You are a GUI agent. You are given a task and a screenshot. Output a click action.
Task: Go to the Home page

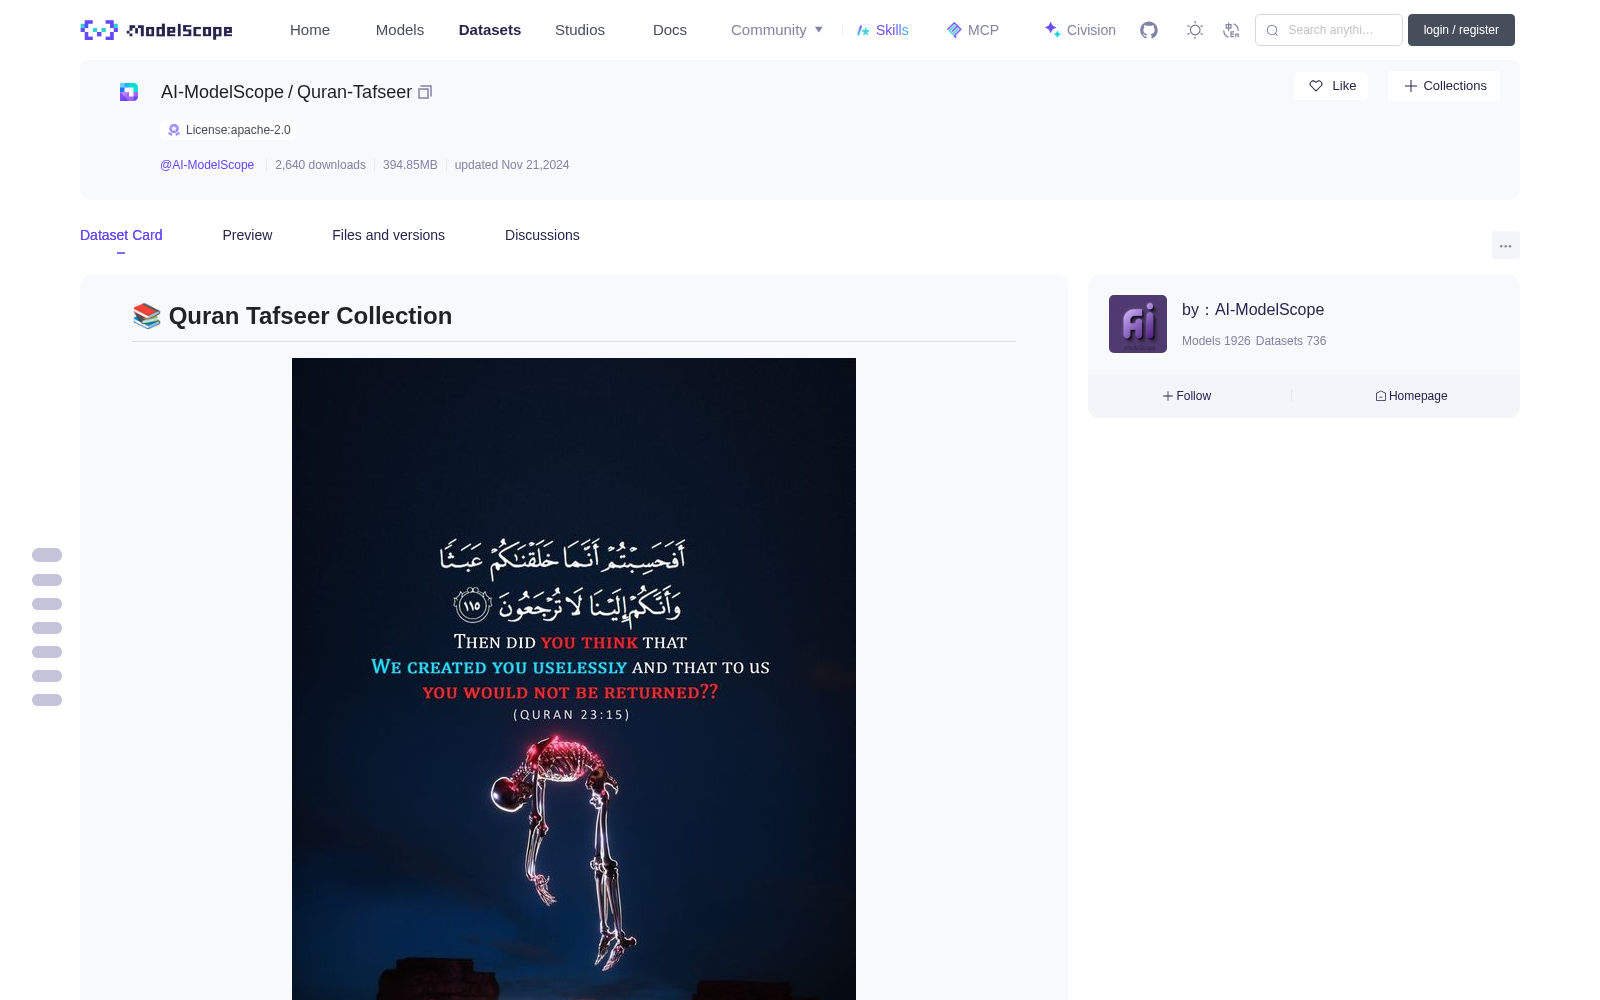point(310,30)
